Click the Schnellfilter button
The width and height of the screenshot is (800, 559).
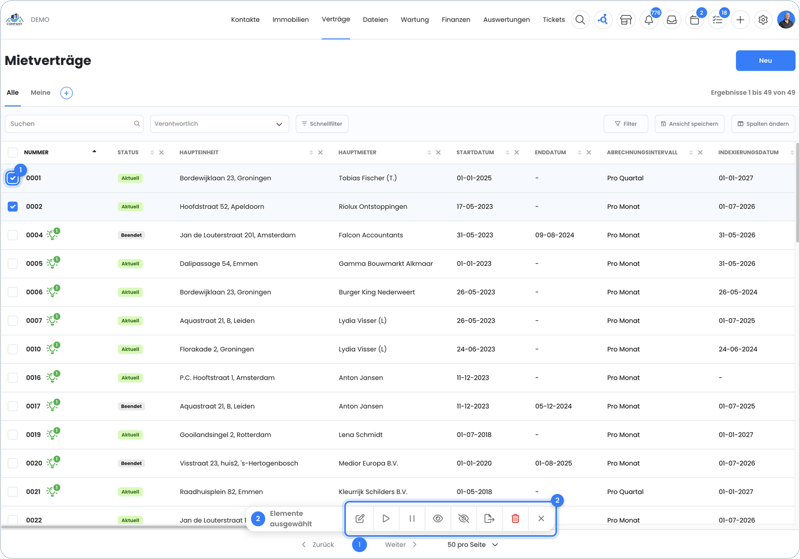322,124
